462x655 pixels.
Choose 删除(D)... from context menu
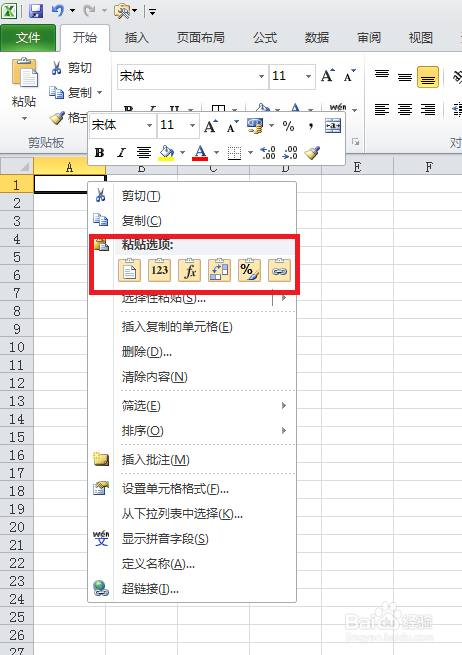pos(192,352)
